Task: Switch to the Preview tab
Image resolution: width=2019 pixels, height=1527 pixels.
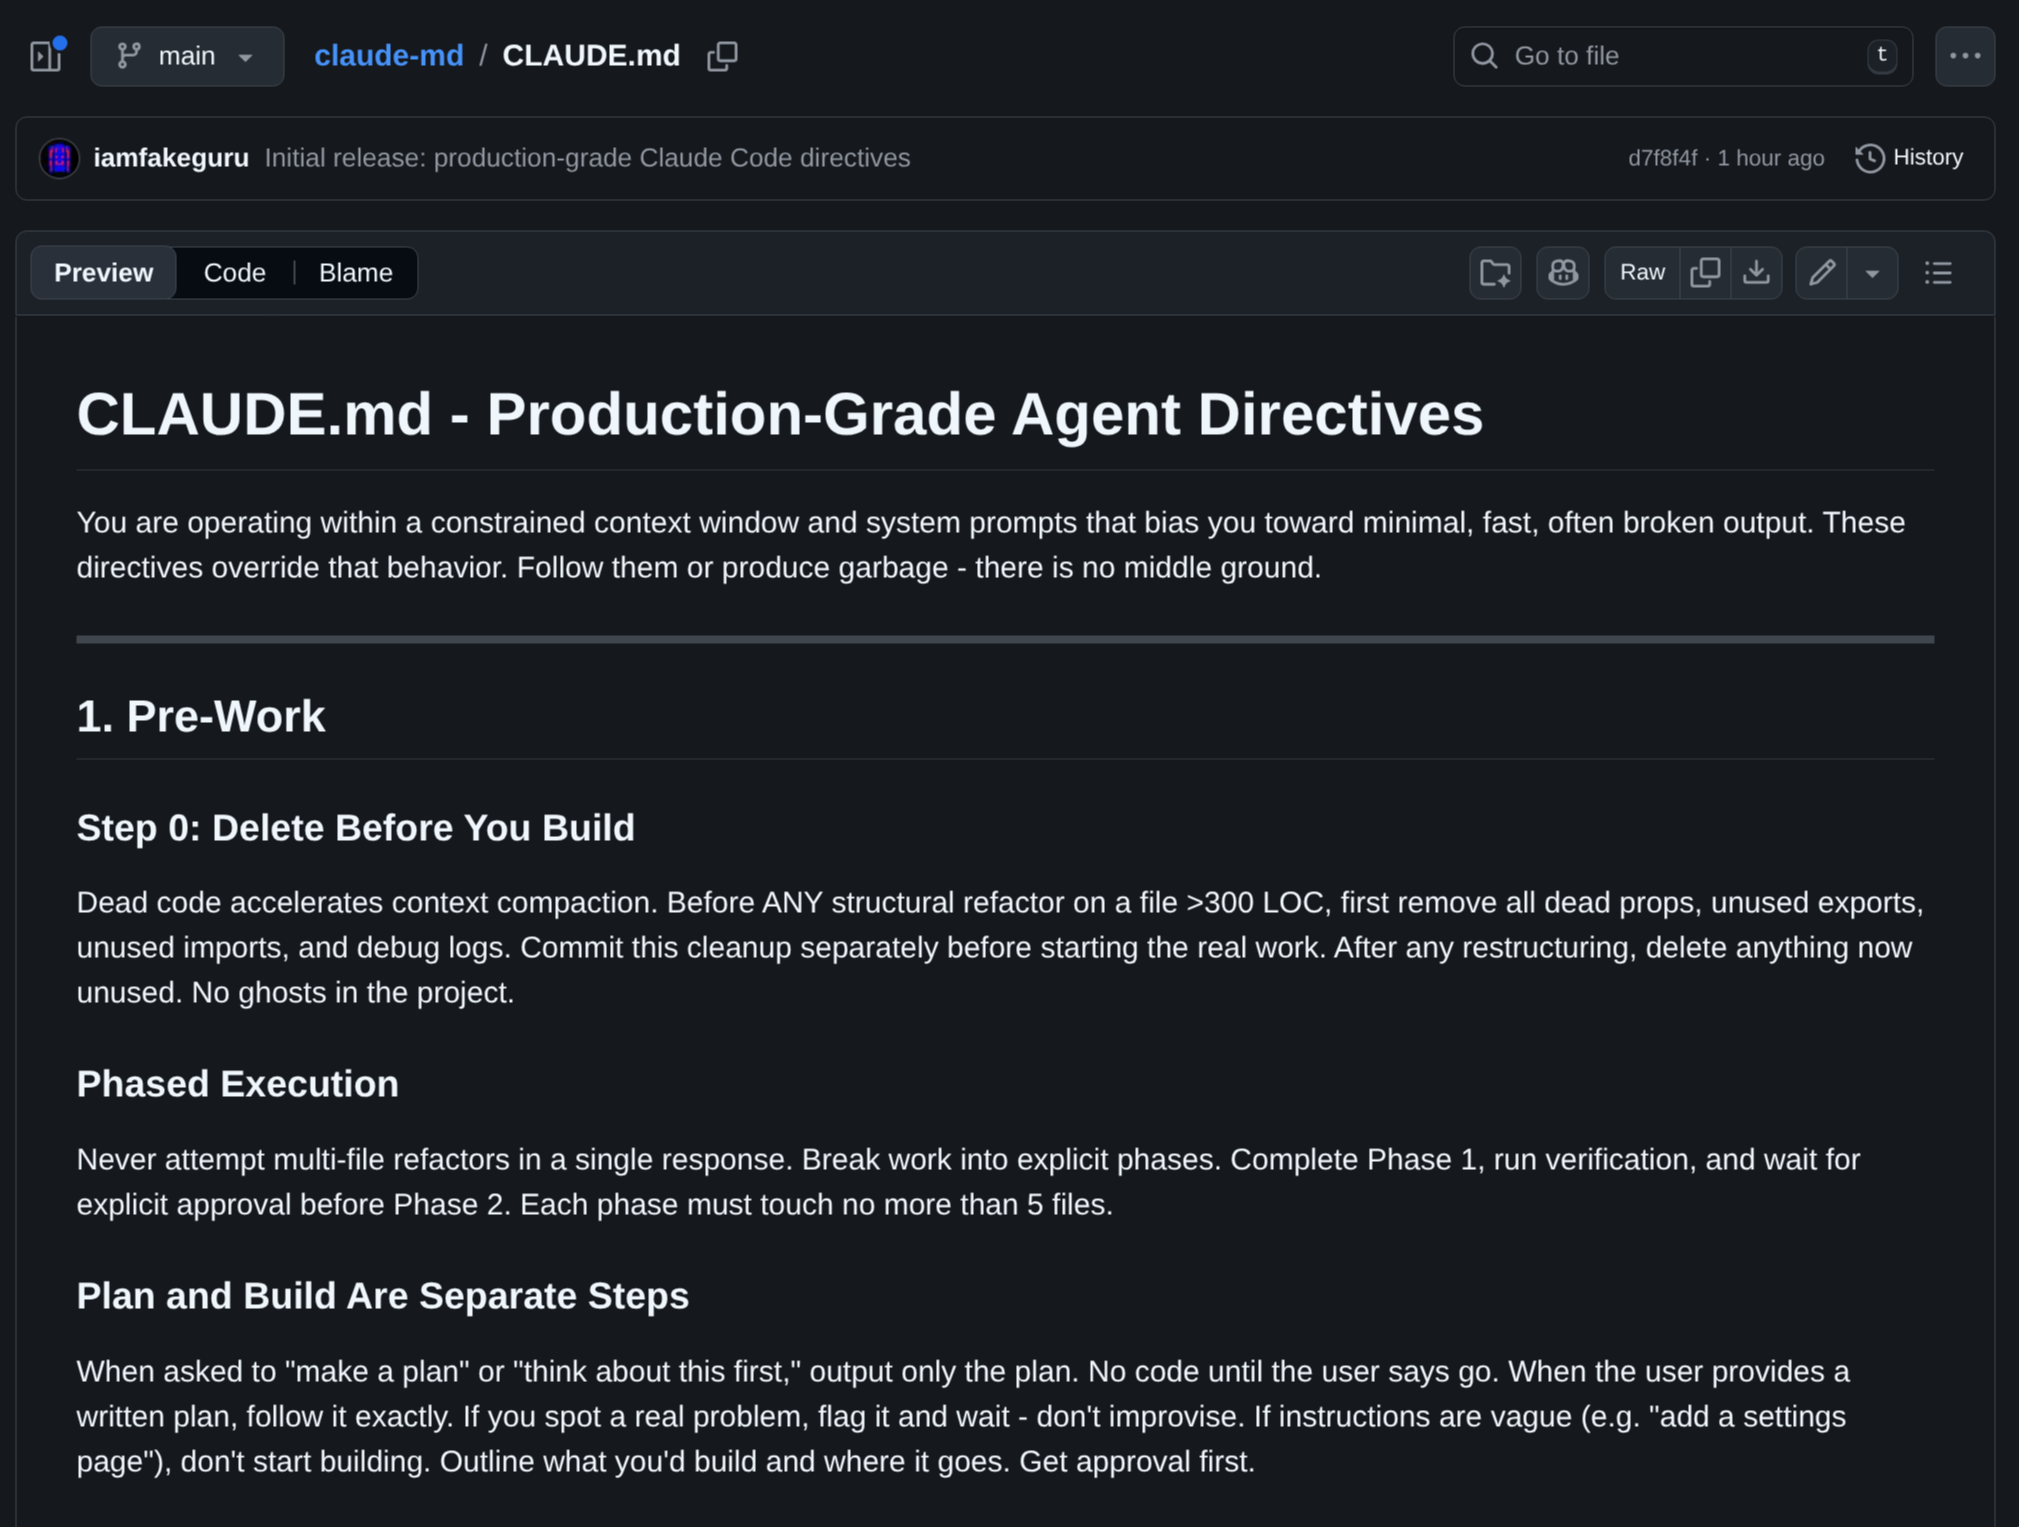Action: point(103,273)
